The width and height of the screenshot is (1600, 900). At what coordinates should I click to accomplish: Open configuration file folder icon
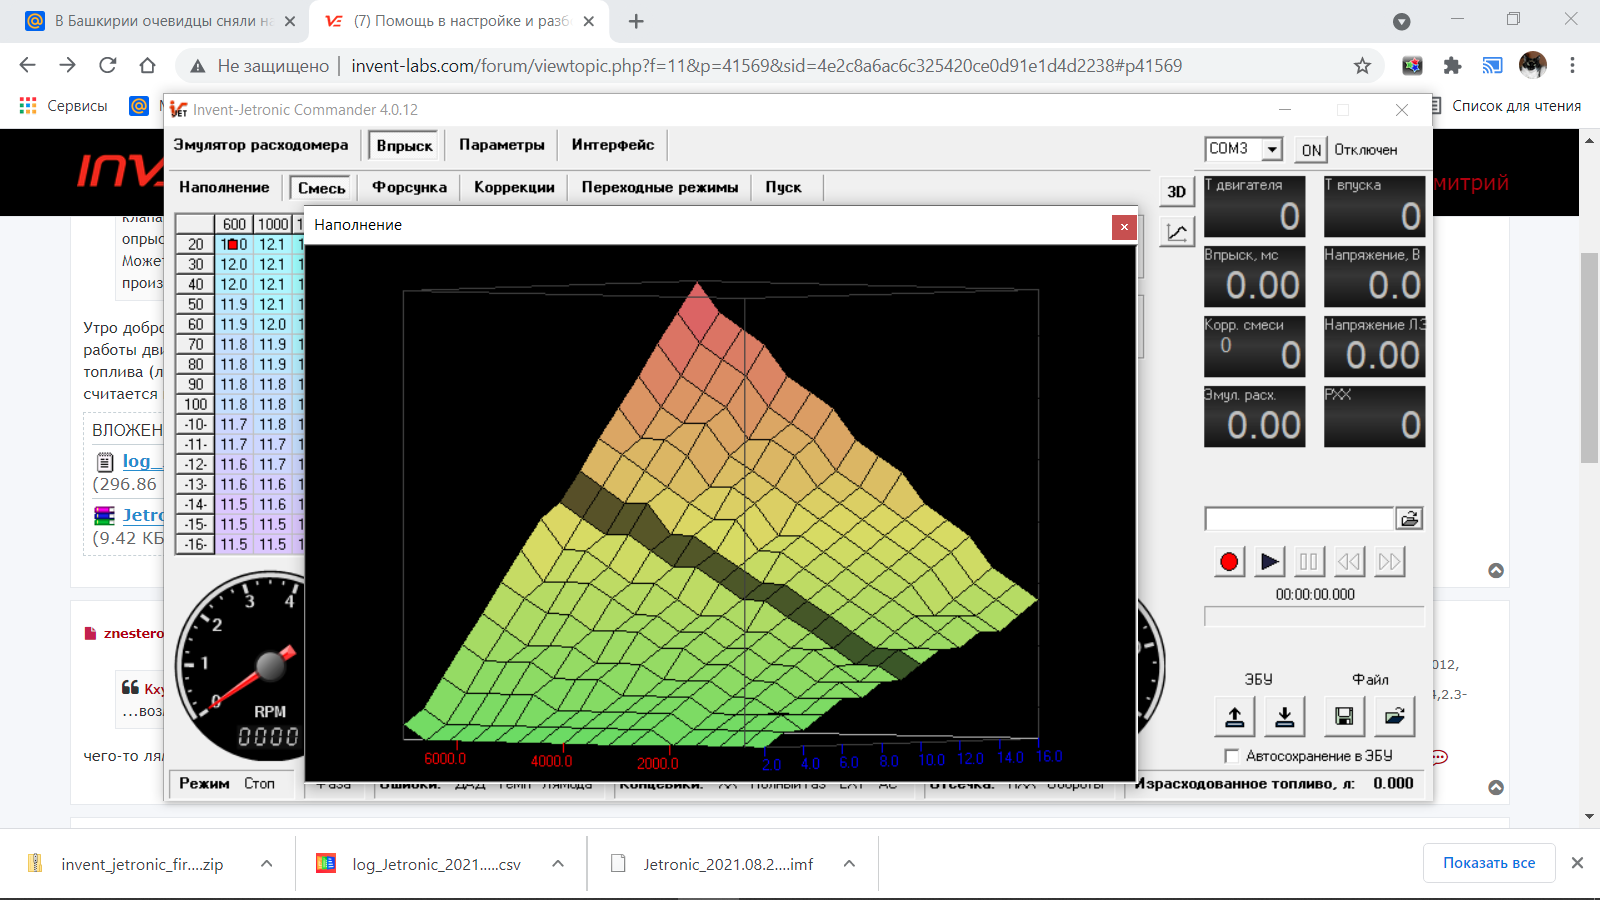[x=1394, y=716]
